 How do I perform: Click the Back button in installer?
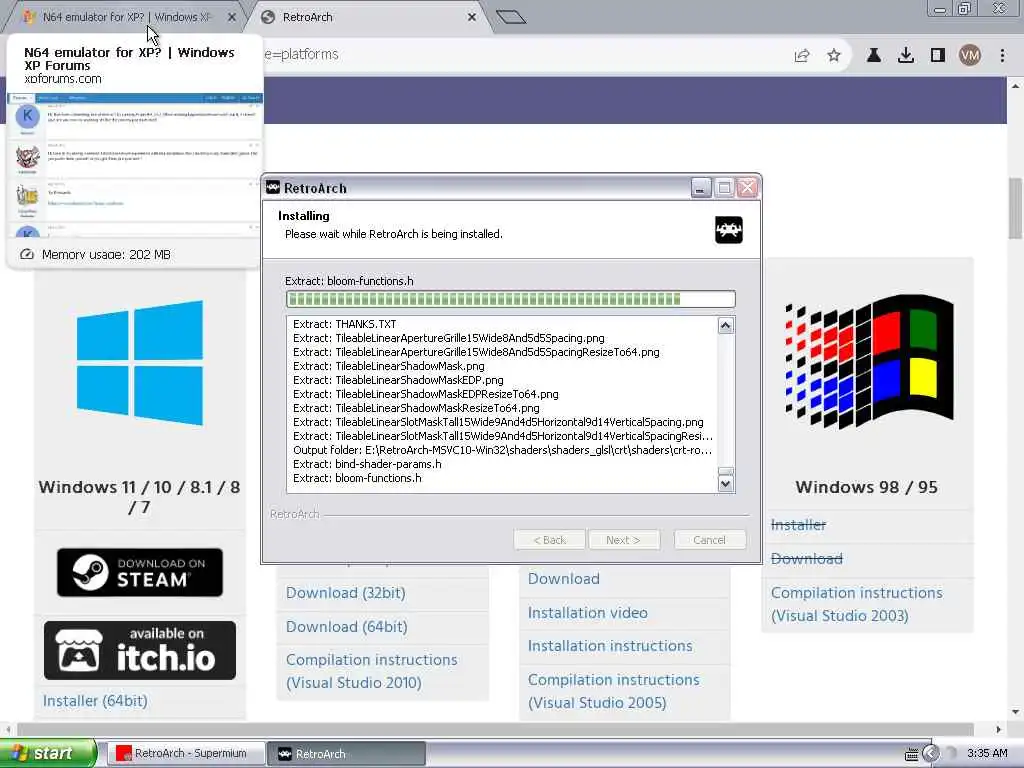[x=549, y=540]
